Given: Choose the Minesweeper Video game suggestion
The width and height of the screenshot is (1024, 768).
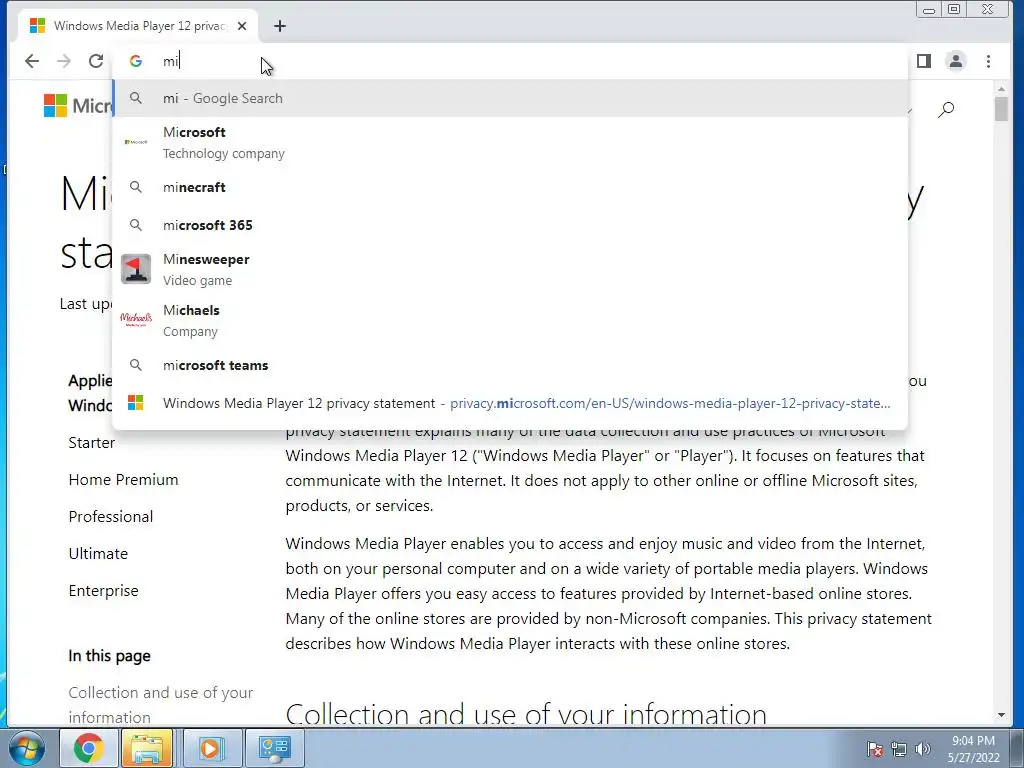Looking at the screenshot, I should [510, 269].
